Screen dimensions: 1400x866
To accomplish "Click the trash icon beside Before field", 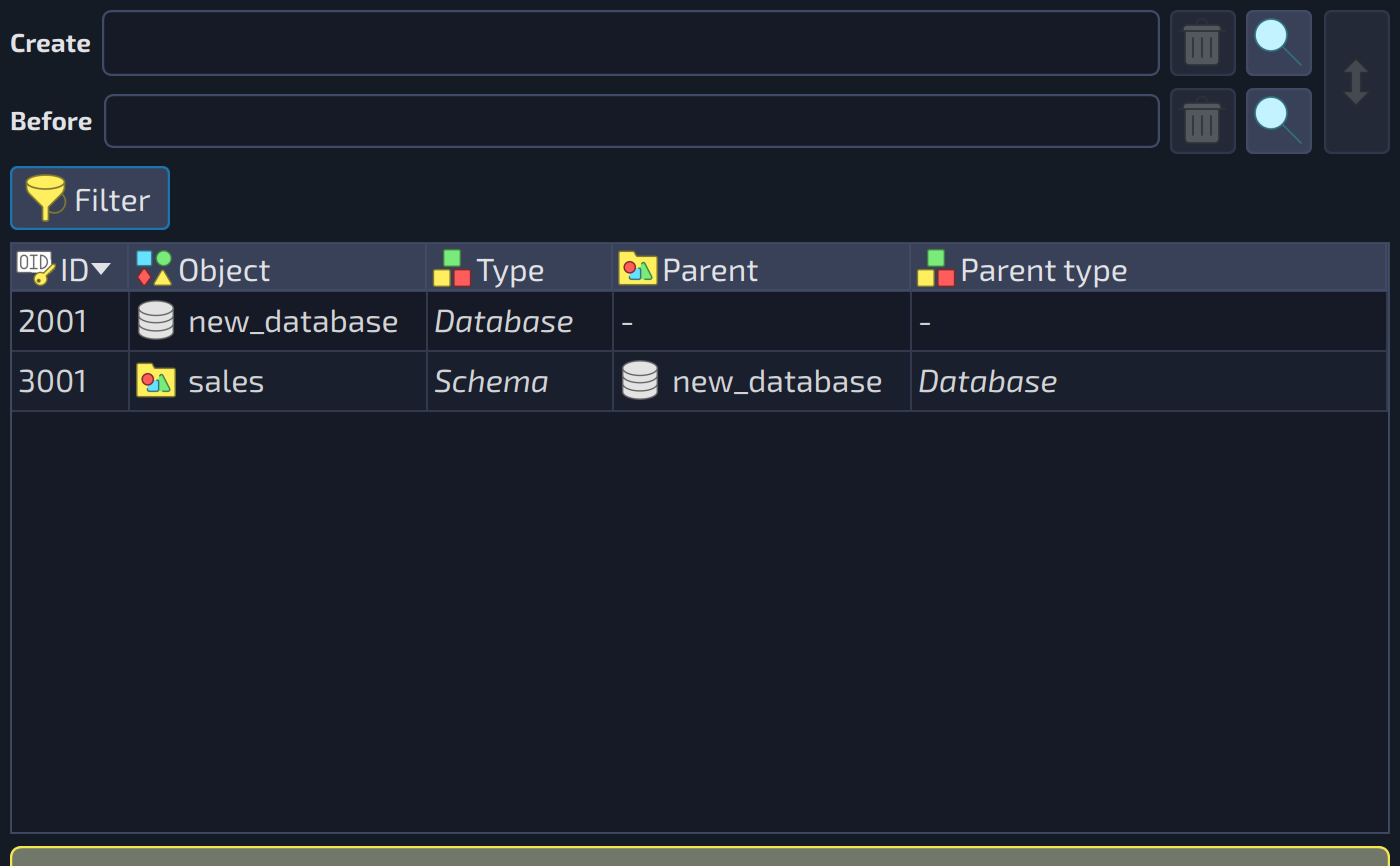I will tap(1203, 121).
